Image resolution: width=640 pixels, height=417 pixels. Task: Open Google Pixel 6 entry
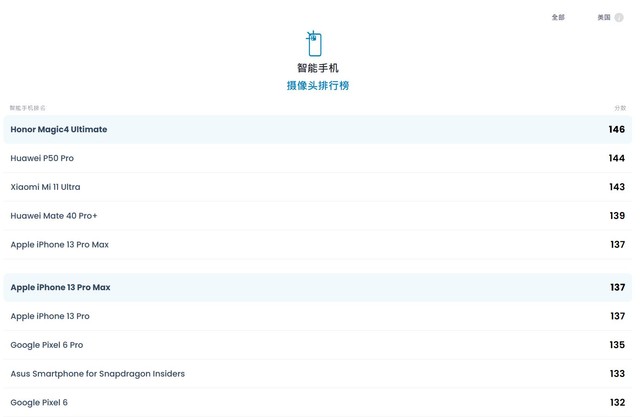pos(39,402)
